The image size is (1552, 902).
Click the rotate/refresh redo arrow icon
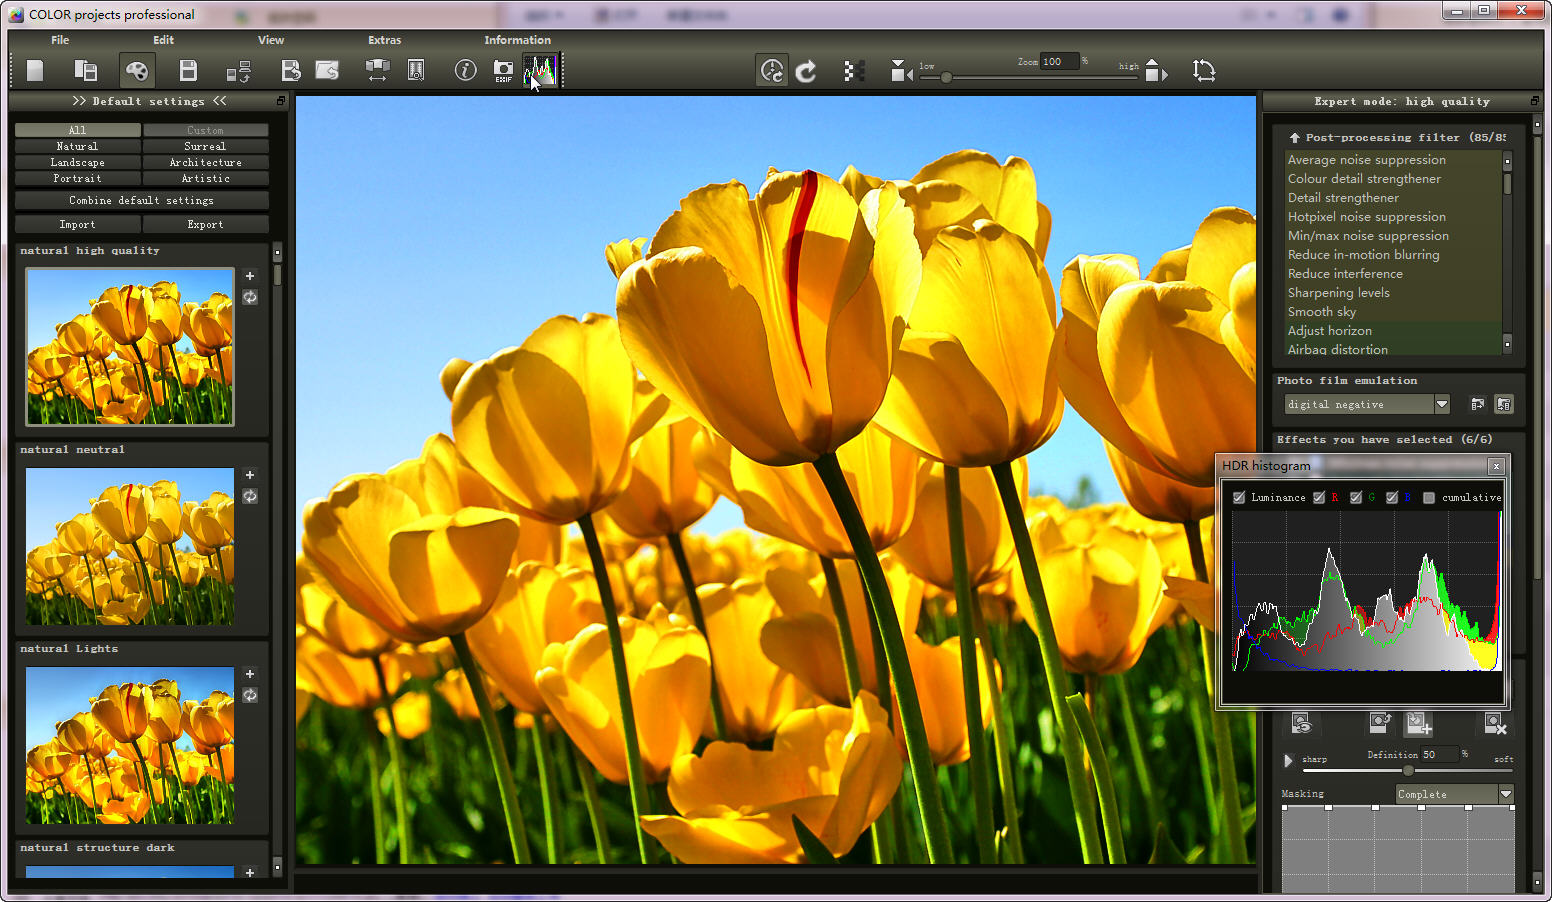[x=807, y=70]
